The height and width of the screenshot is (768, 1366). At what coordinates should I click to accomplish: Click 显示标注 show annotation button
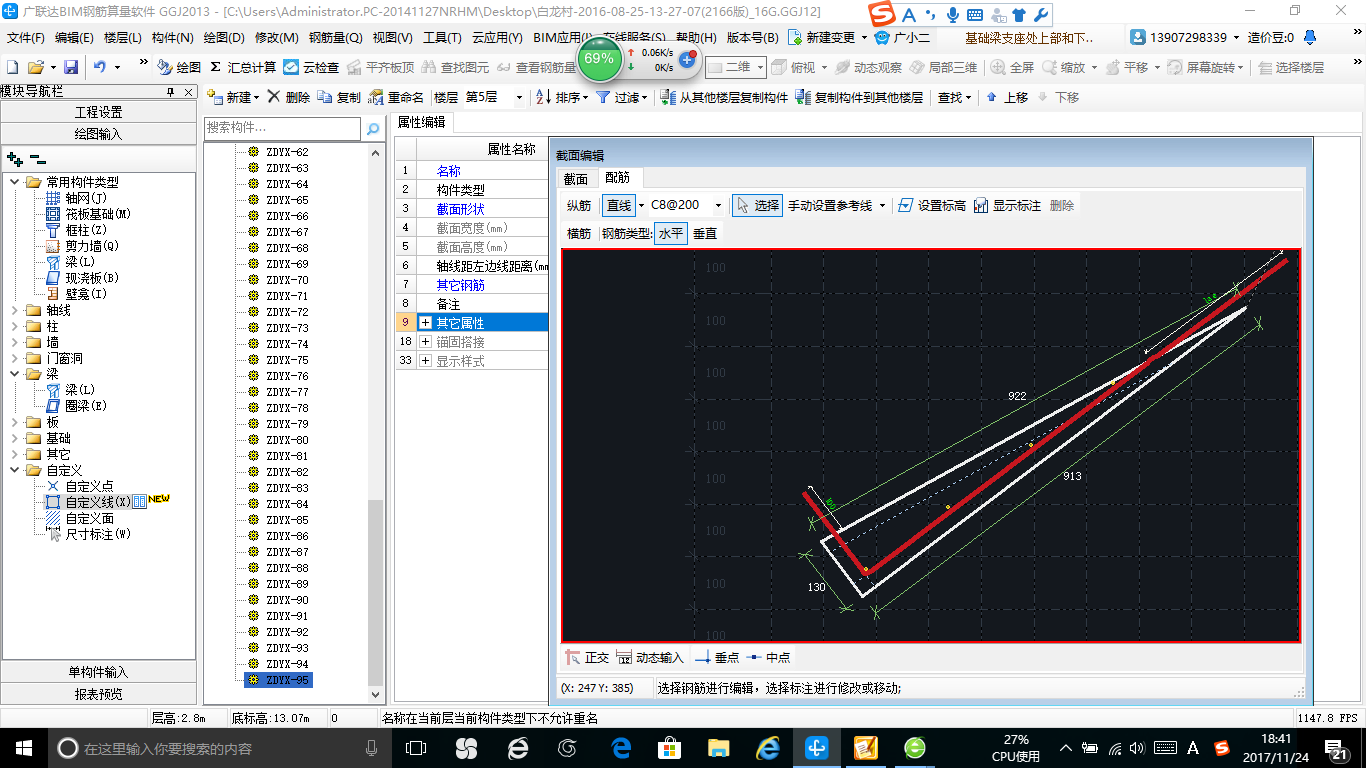[1007, 205]
